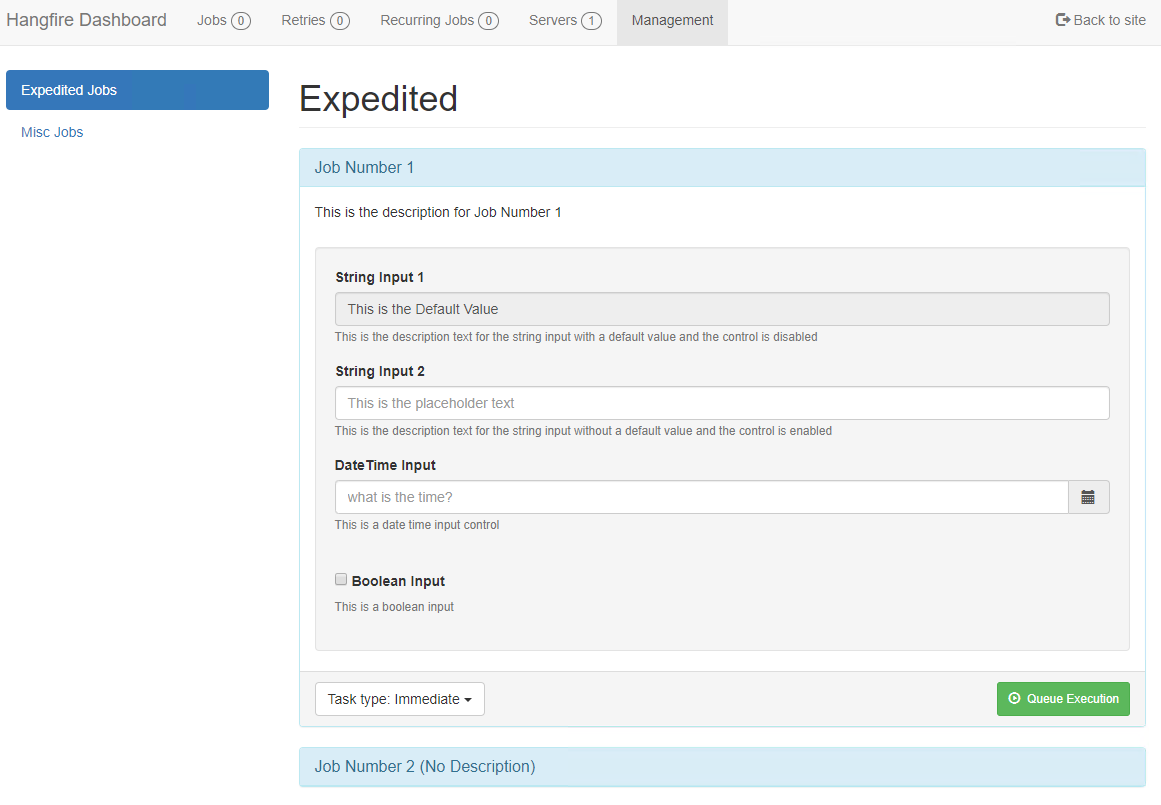Select Expedited Jobs in the sidebar

click(138, 90)
